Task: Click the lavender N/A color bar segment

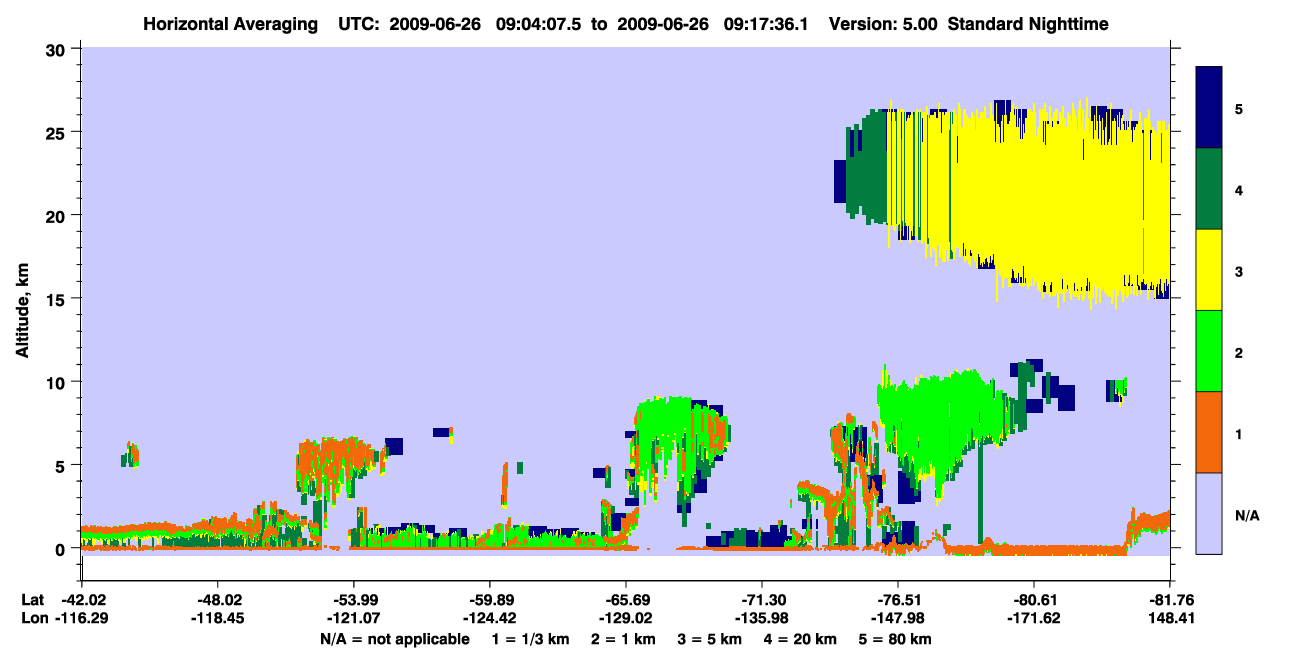Action: 1209,513
